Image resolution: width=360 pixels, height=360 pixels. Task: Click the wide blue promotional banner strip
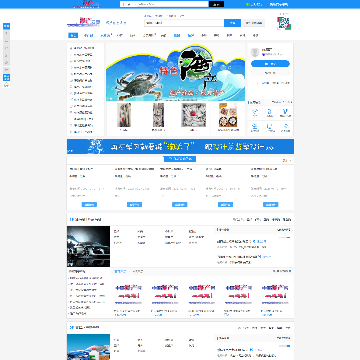180,146
